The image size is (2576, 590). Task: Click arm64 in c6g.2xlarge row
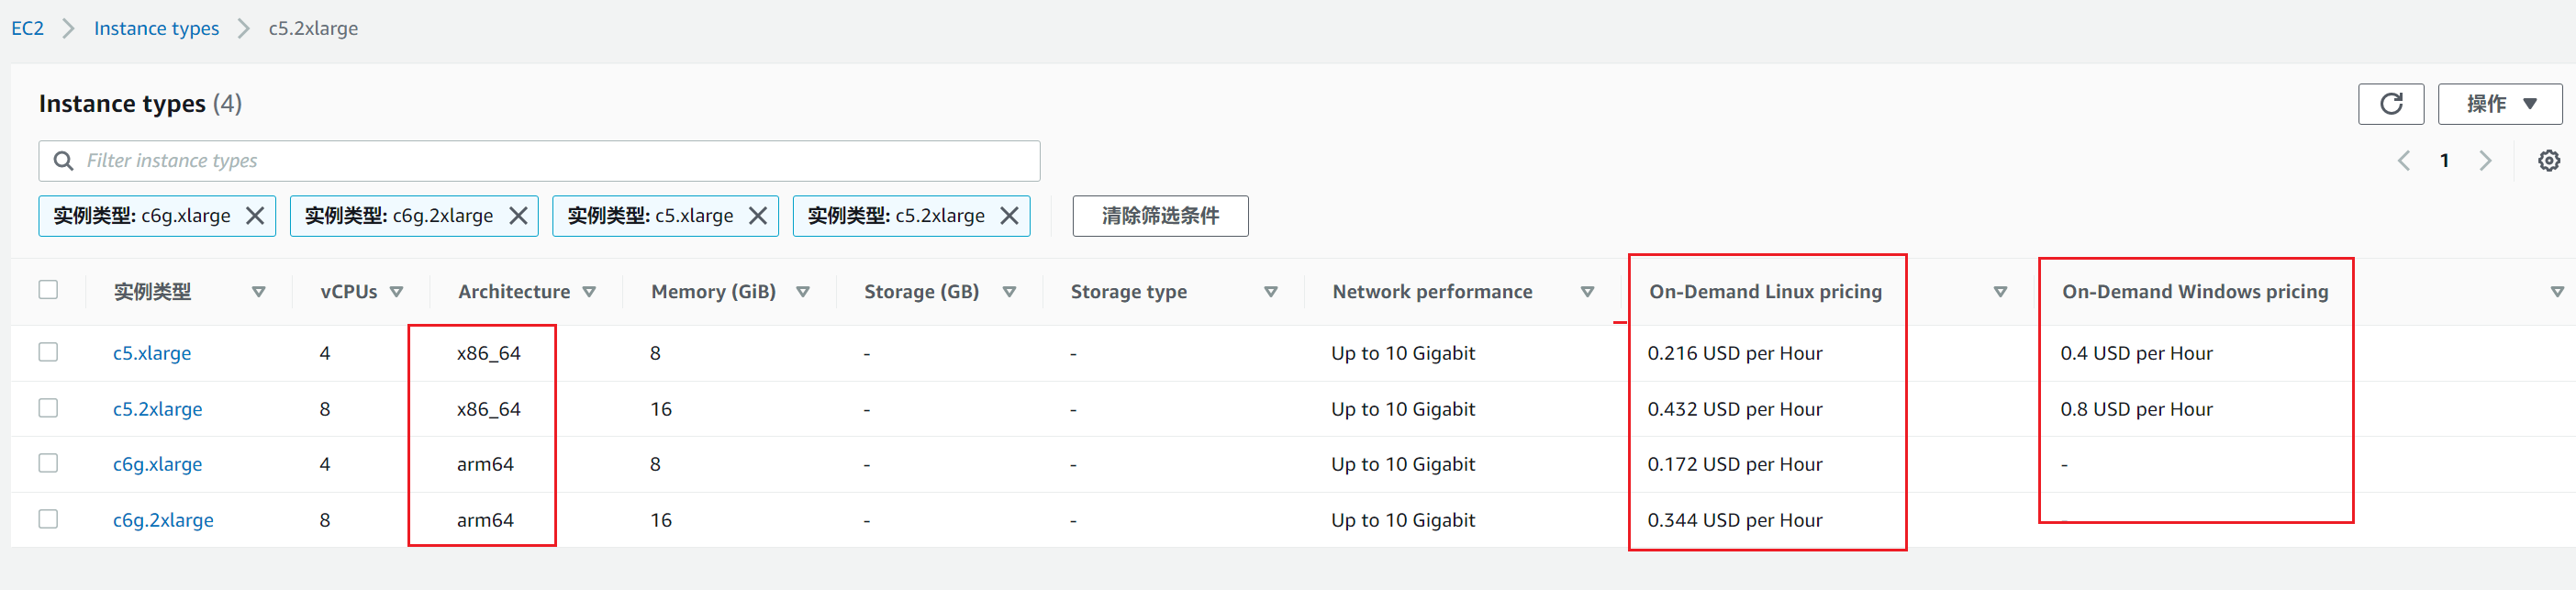click(x=485, y=520)
